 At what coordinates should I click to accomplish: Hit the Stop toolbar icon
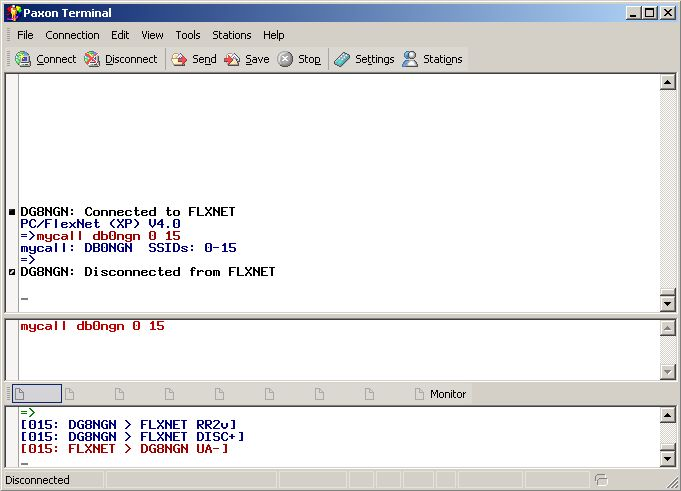pyautogui.click(x=286, y=59)
